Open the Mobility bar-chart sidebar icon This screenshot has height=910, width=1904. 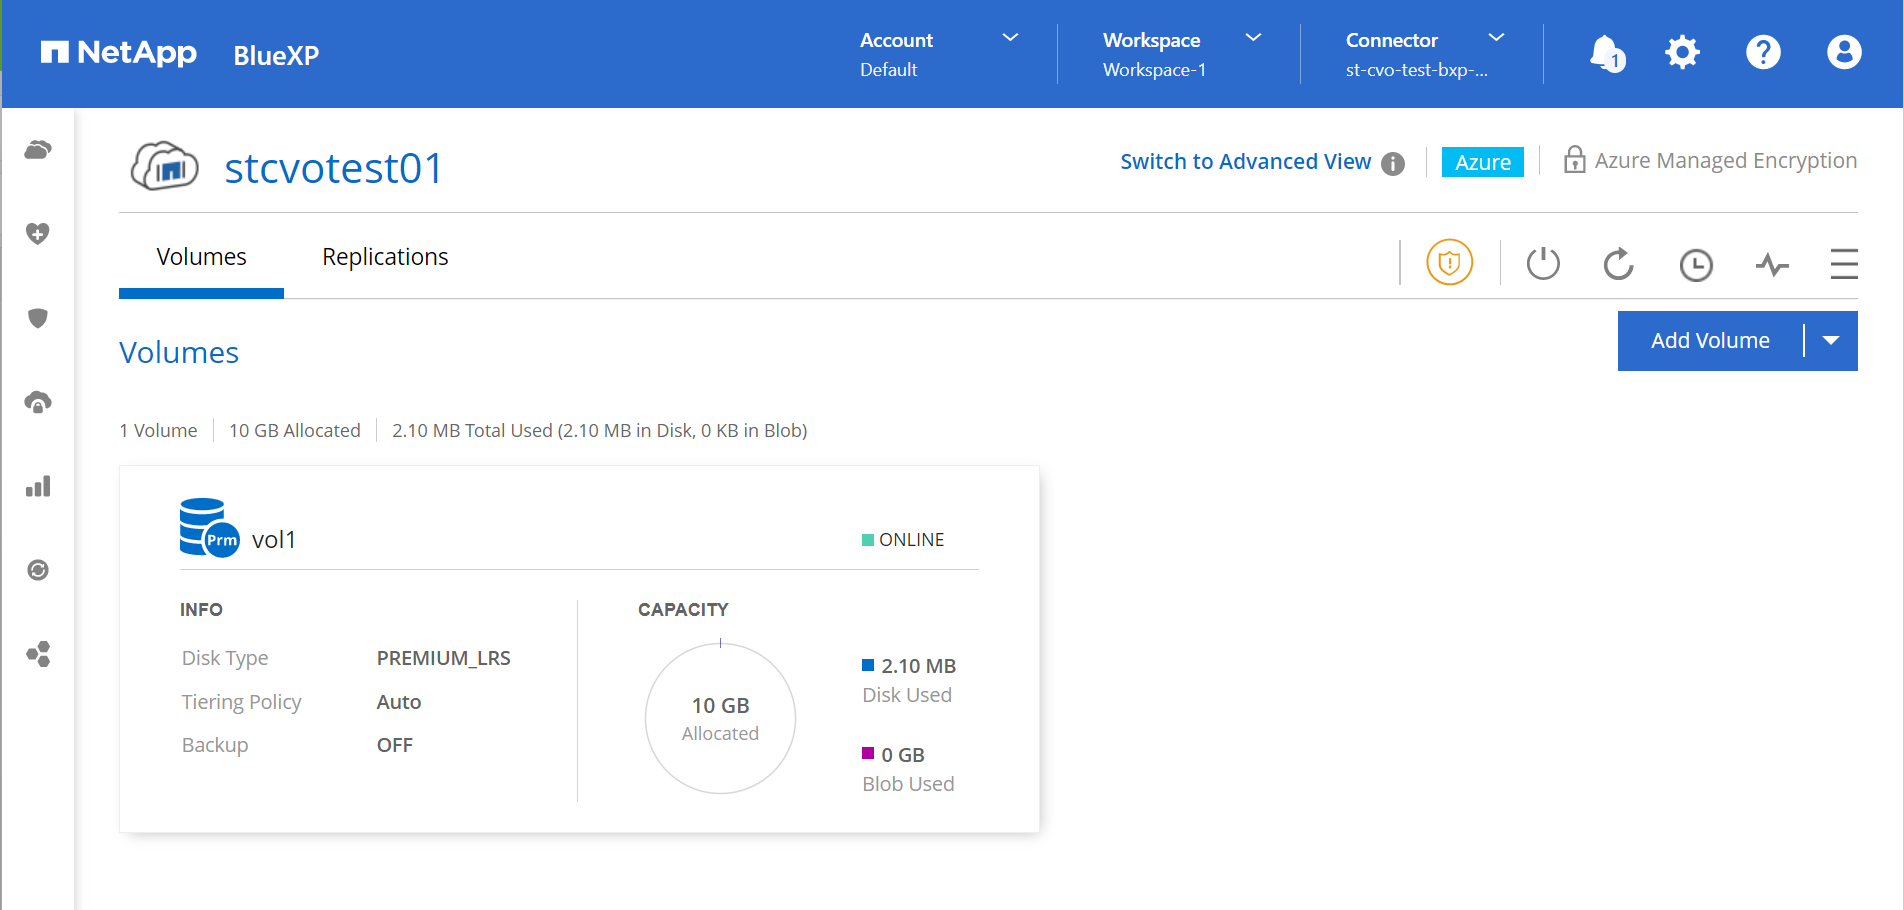click(x=38, y=486)
